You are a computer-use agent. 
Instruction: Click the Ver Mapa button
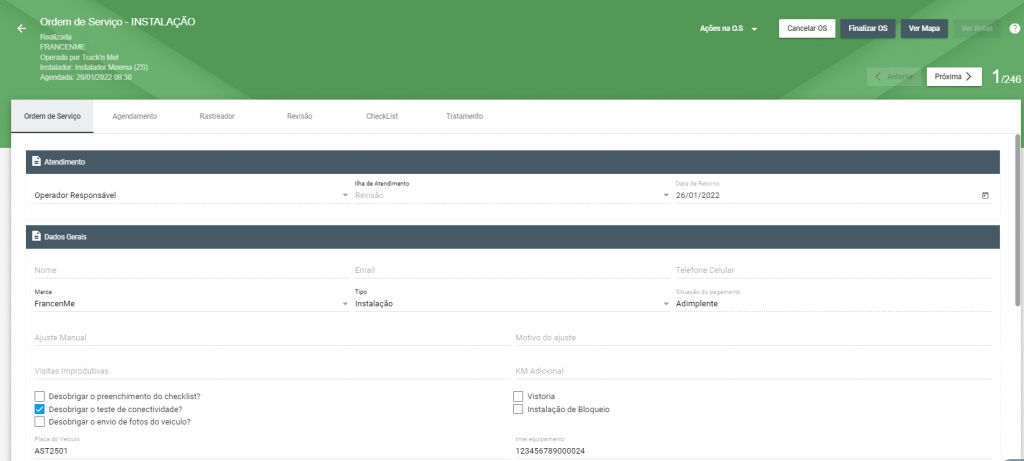[x=924, y=29]
